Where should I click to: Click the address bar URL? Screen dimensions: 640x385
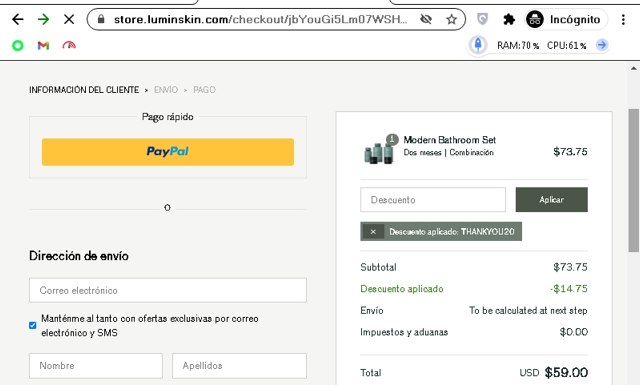pyautogui.click(x=260, y=19)
